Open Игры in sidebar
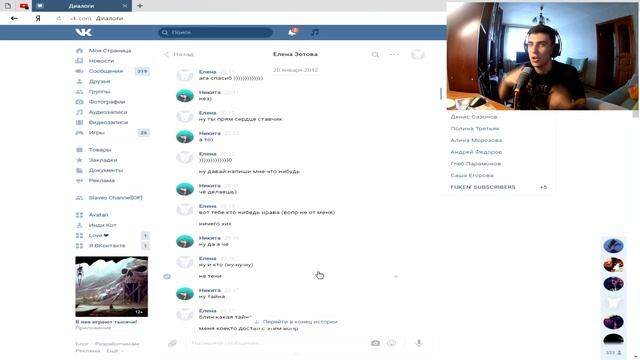 pyautogui.click(x=96, y=133)
